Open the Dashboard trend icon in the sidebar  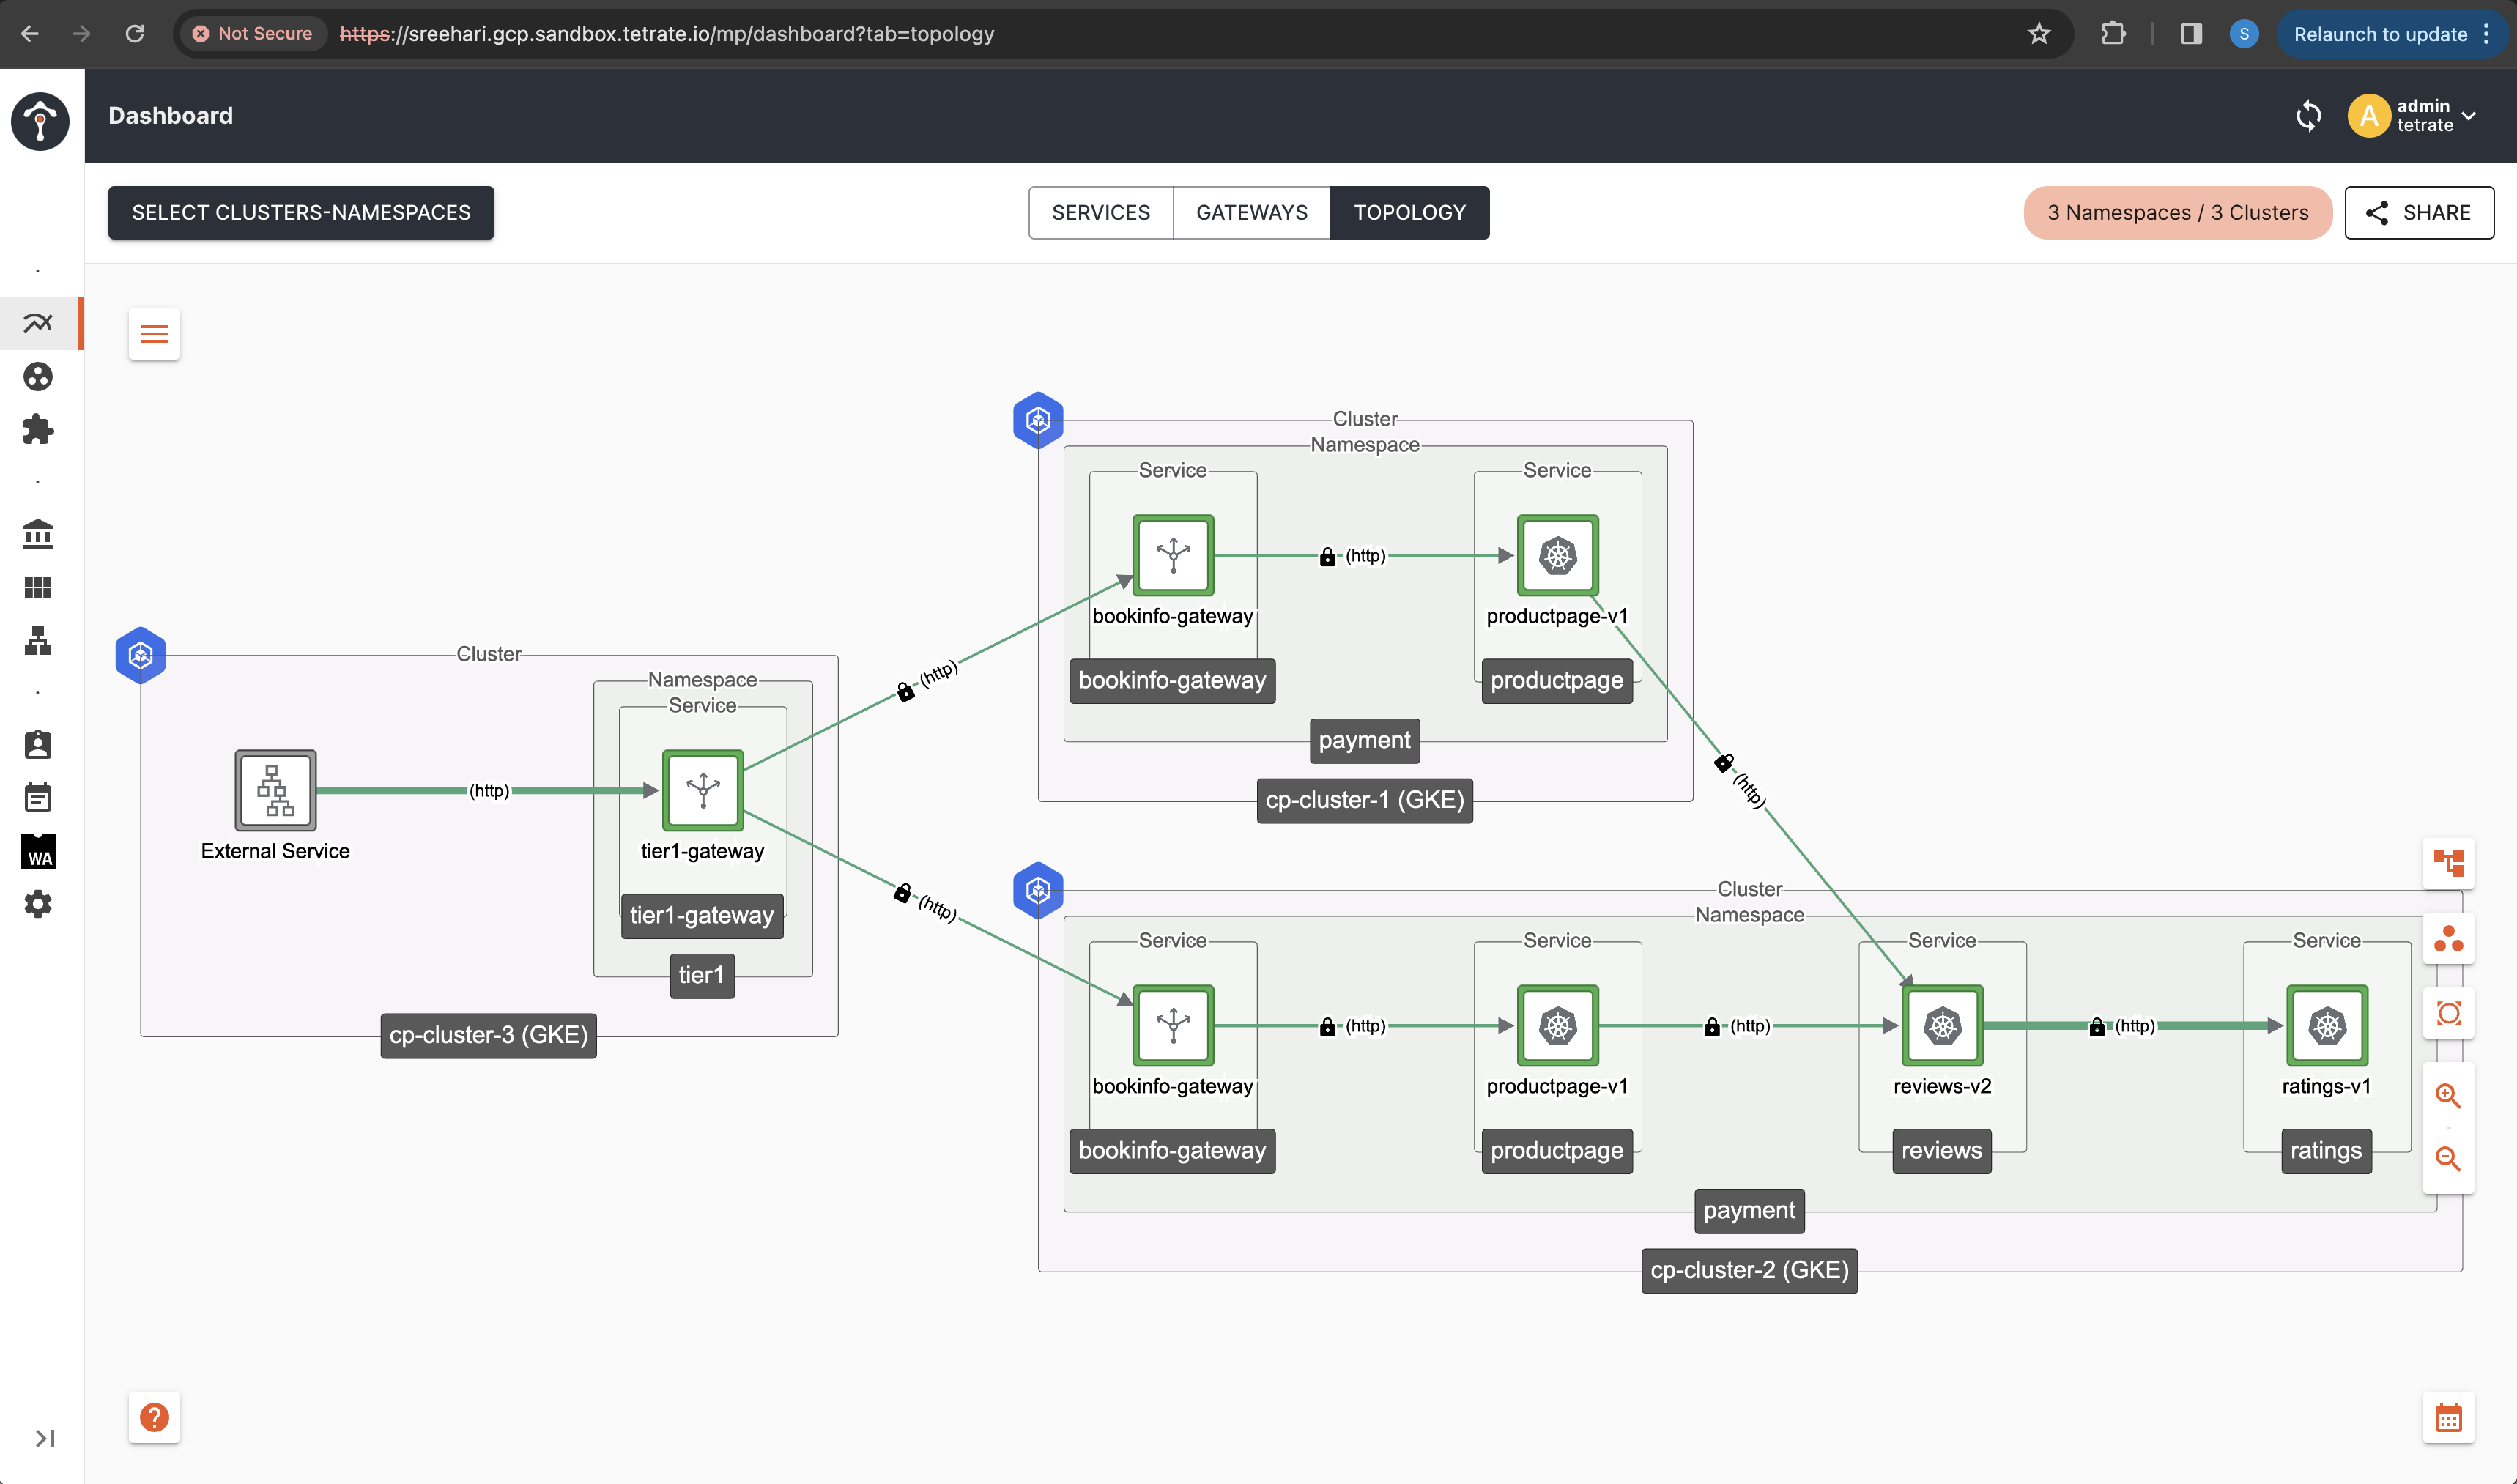coord(38,323)
